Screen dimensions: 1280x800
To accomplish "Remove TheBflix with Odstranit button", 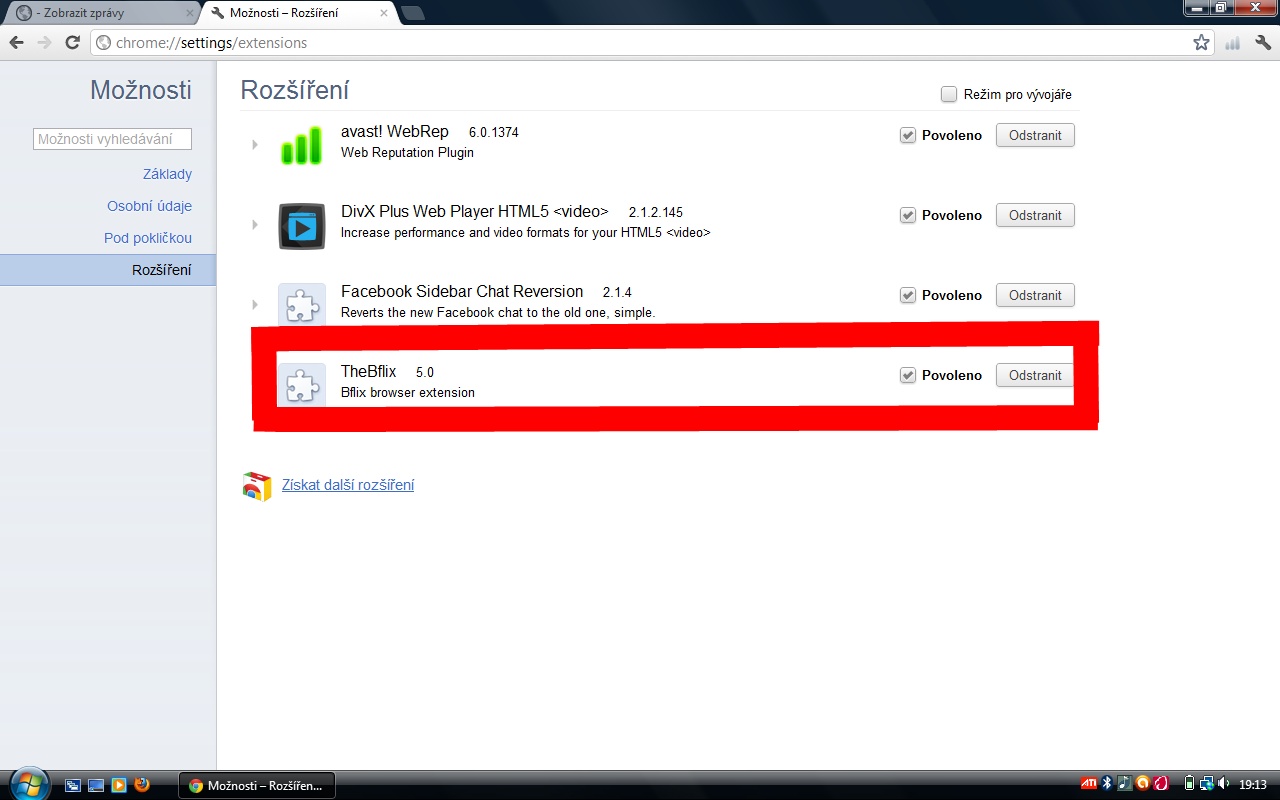I will (x=1035, y=375).
